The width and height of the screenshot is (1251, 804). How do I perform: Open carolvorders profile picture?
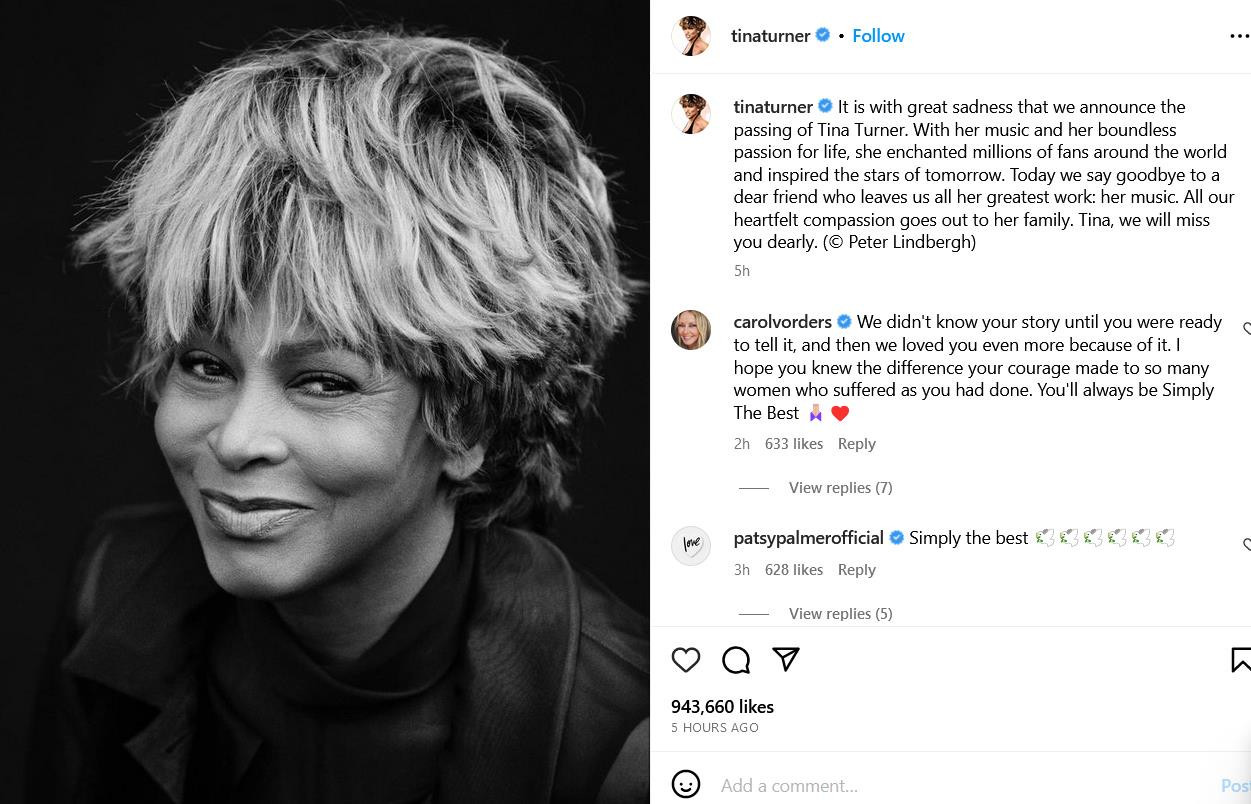click(x=691, y=330)
